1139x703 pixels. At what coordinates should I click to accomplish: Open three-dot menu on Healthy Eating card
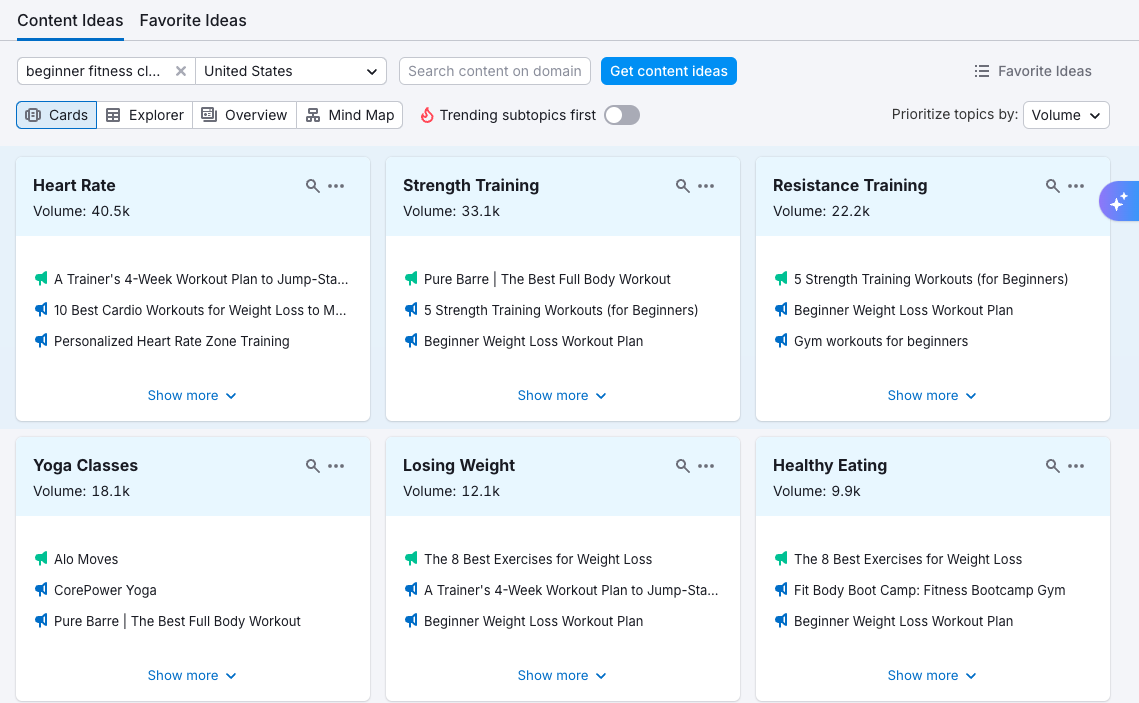[x=1076, y=466]
